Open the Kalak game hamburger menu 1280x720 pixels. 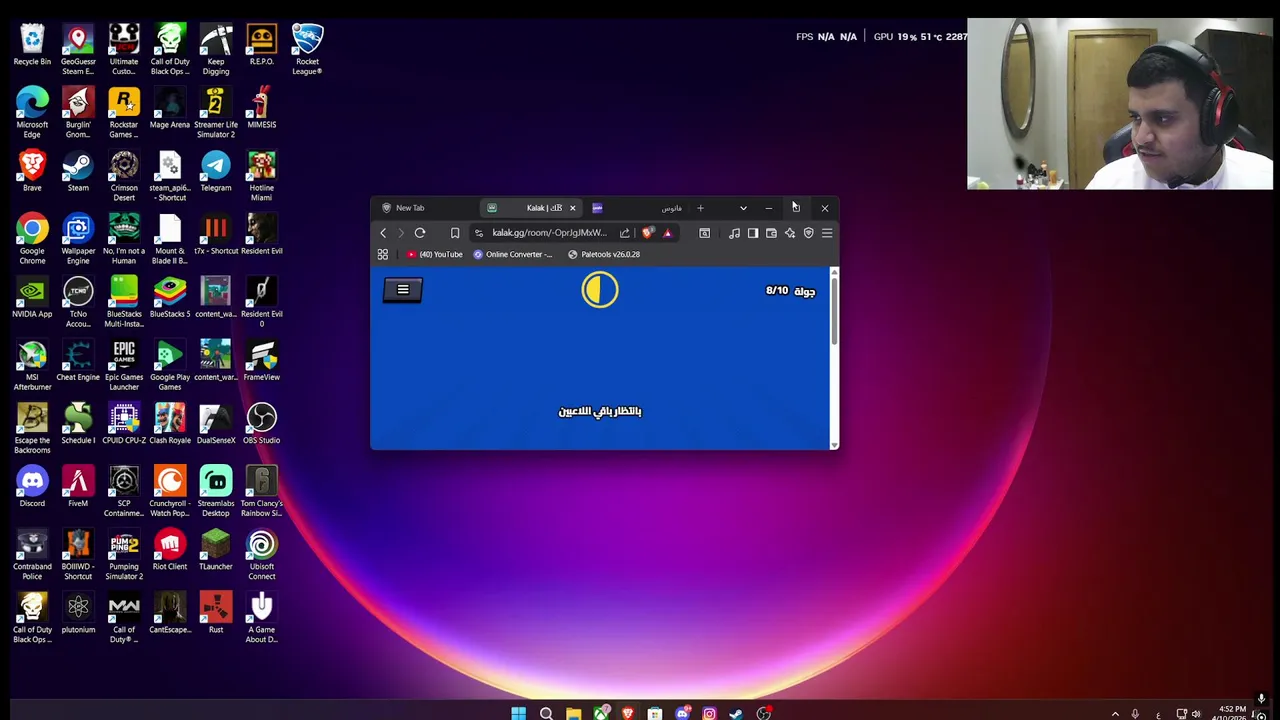point(403,290)
